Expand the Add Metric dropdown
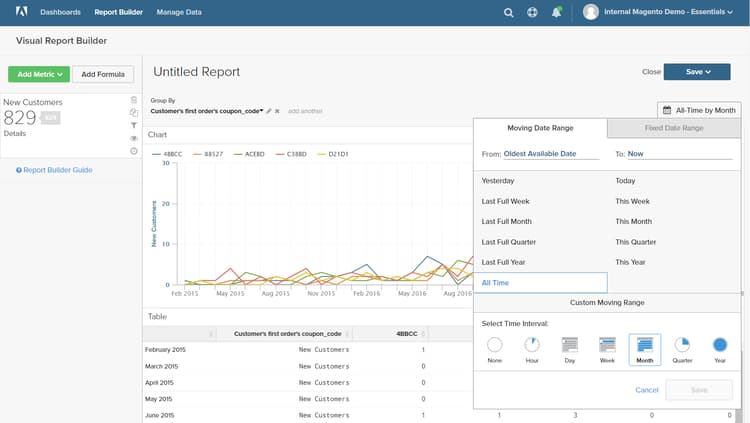 39,74
